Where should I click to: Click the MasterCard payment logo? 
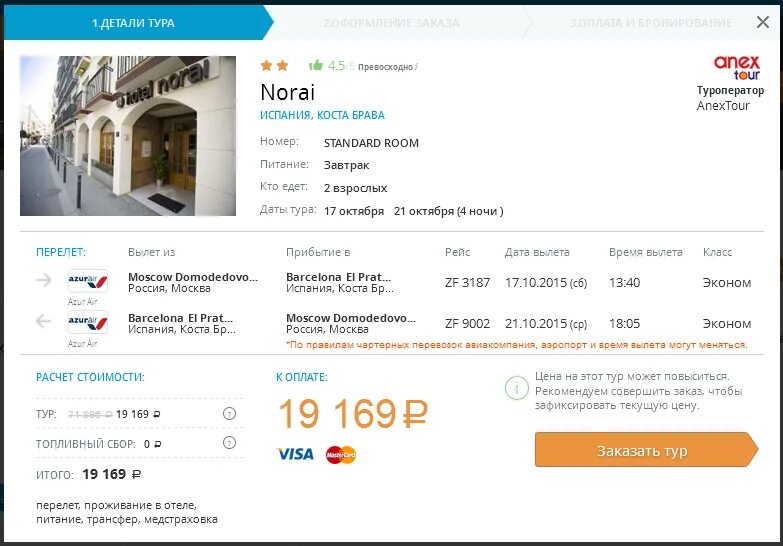(x=341, y=455)
